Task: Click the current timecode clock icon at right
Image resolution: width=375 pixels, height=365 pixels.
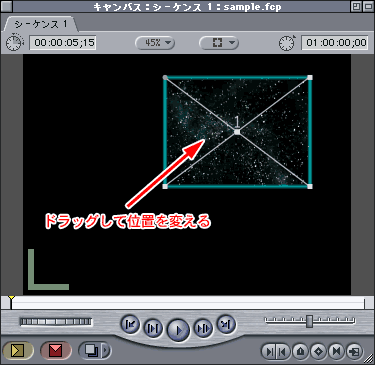Action: click(287, 42)
